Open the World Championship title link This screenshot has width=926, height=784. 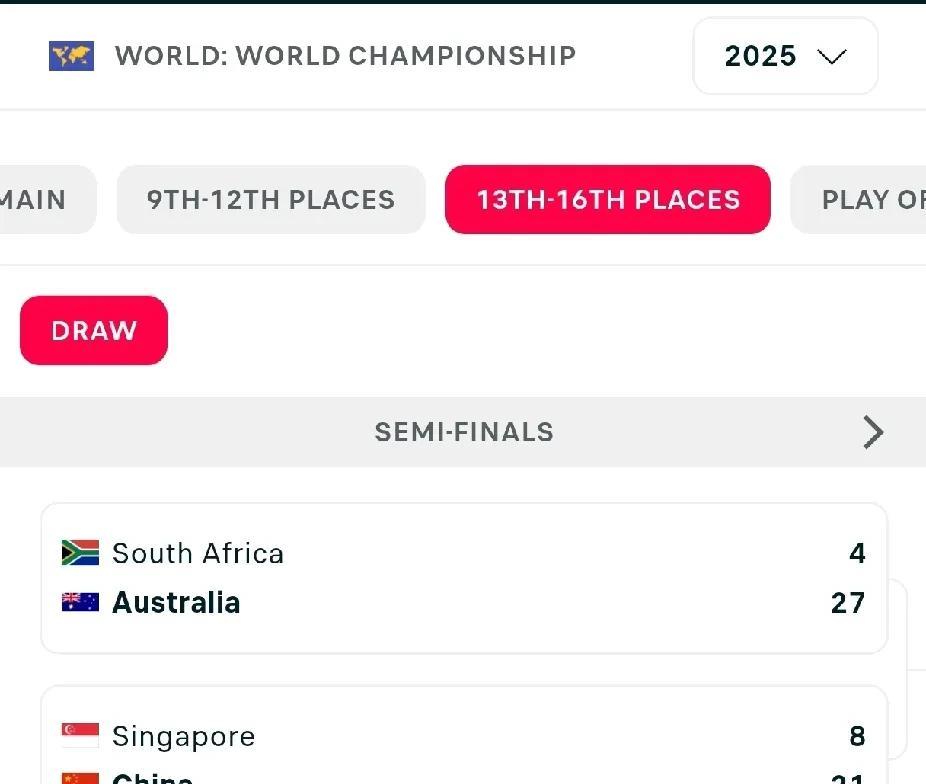(345, 56)
